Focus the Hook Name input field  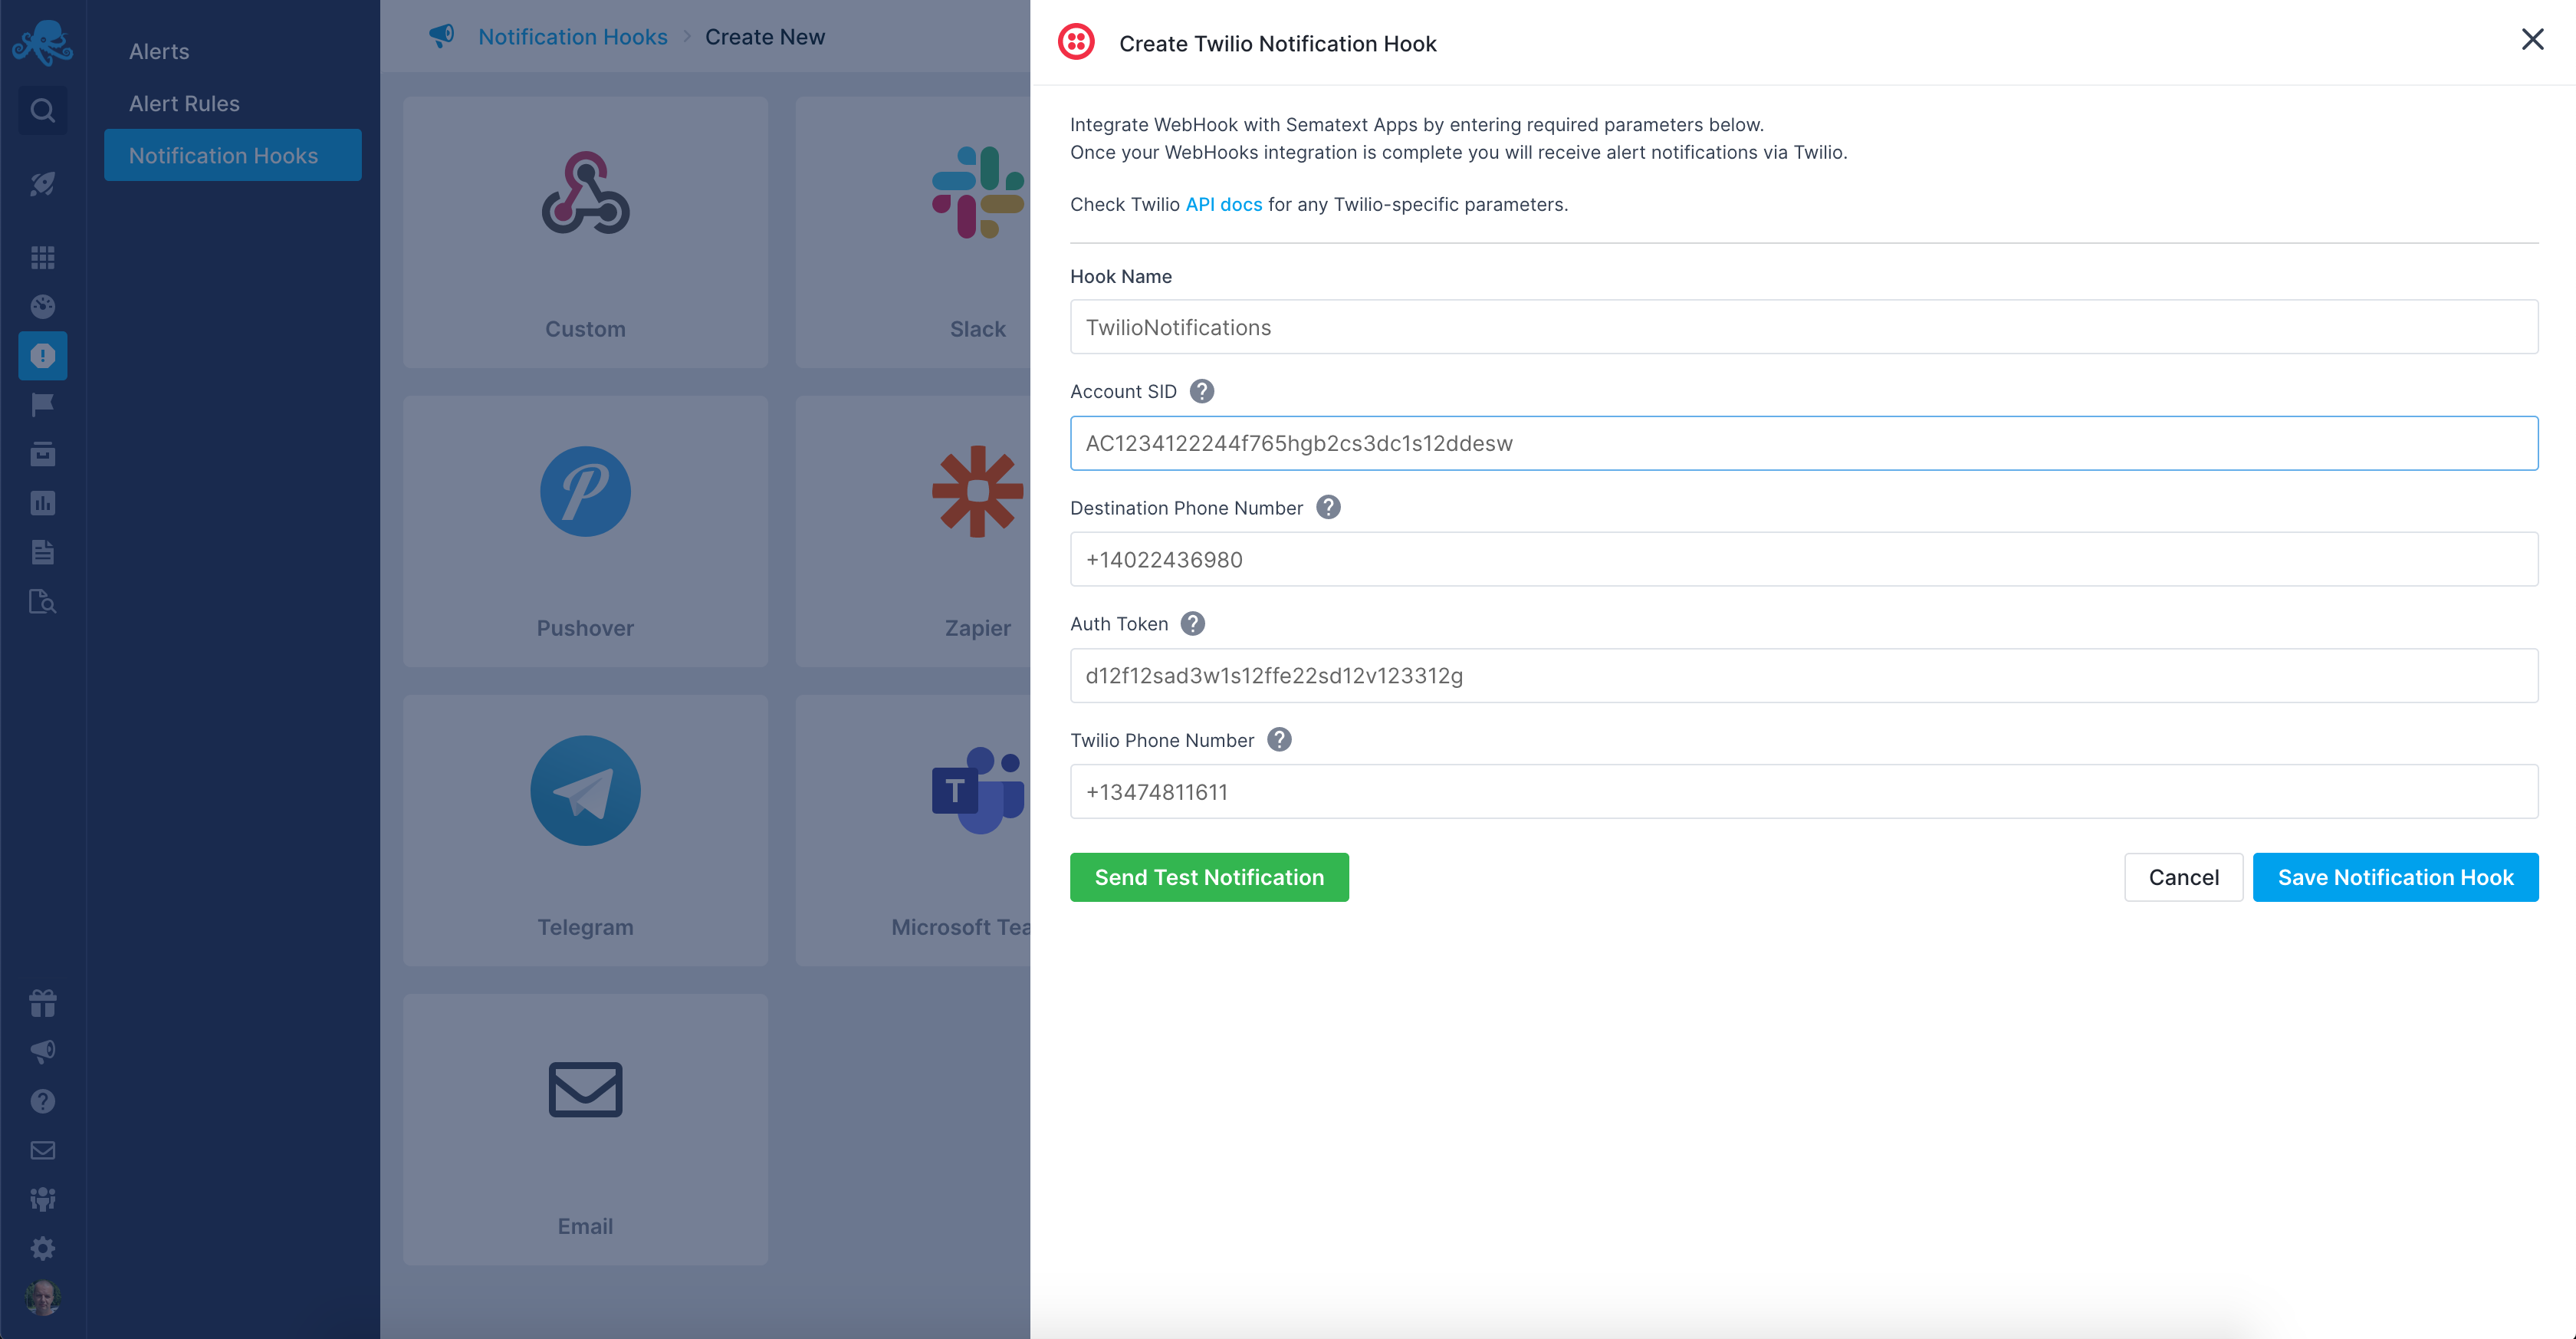tap(1803, 327)
